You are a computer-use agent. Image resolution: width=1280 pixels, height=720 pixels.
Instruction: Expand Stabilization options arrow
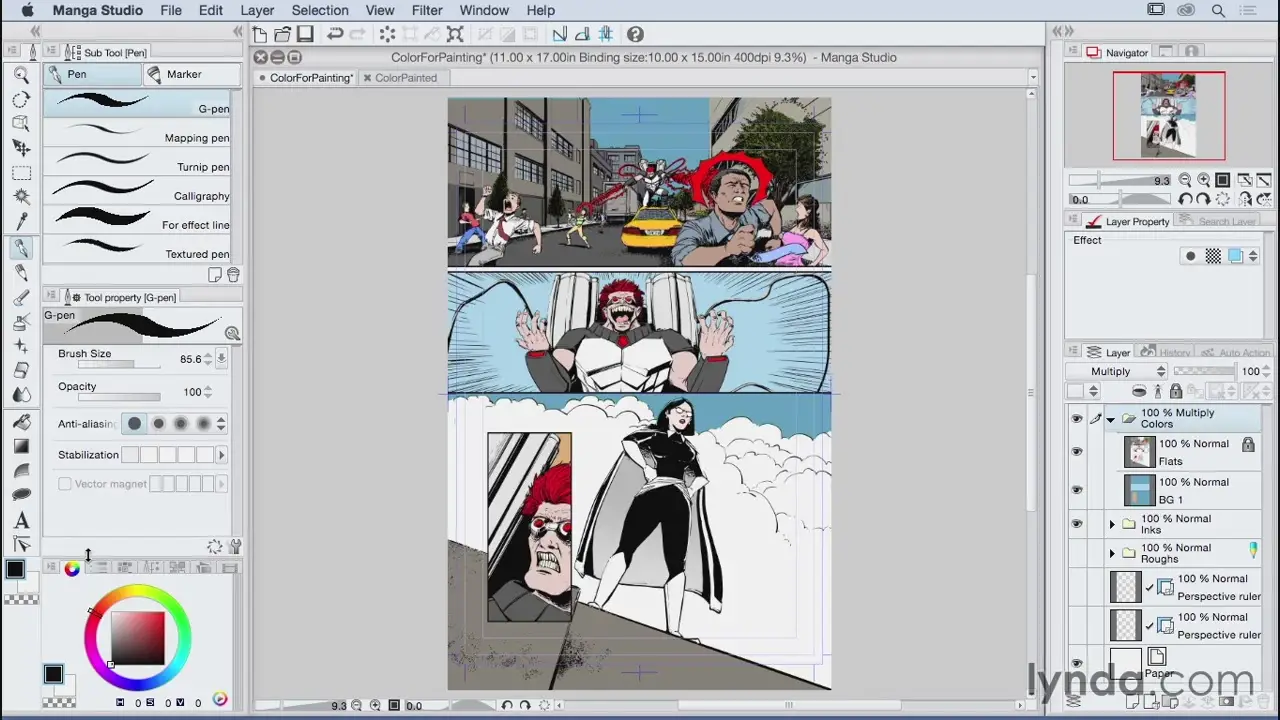point(222,455)
